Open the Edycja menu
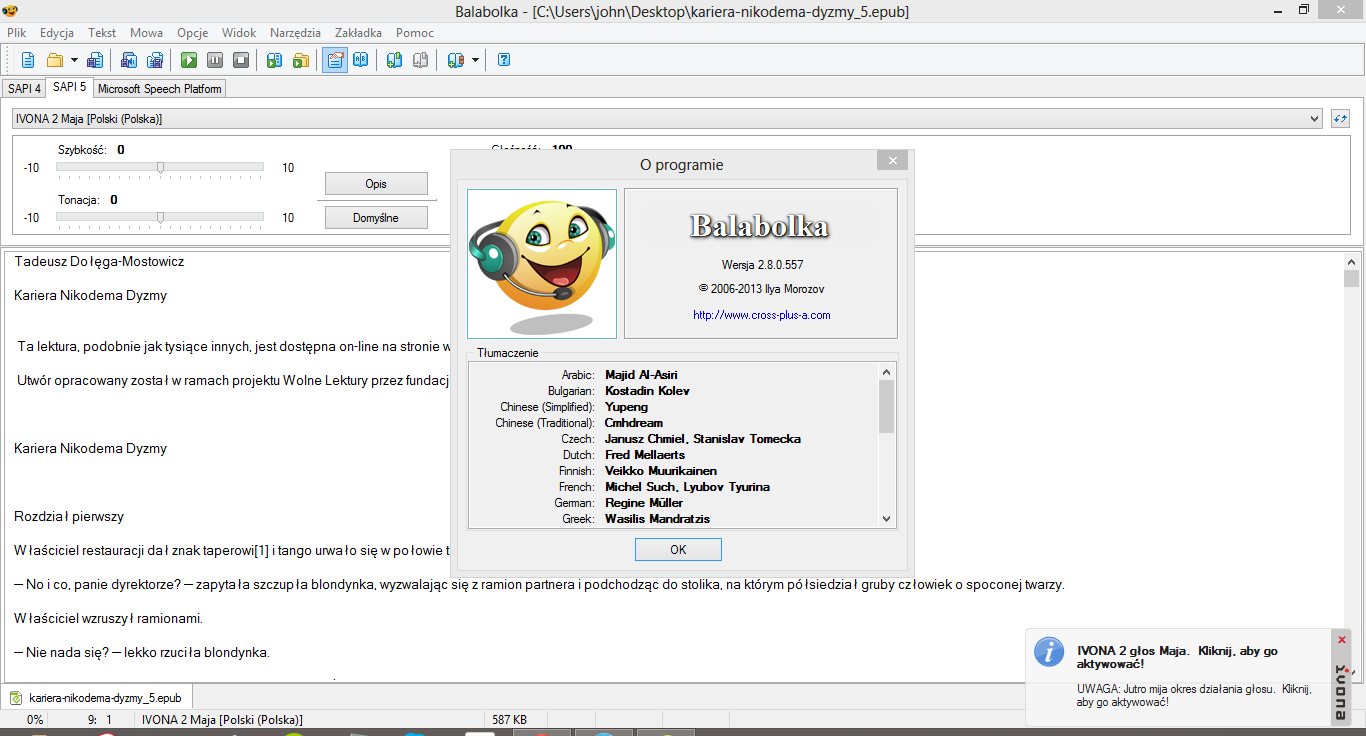 57,32
